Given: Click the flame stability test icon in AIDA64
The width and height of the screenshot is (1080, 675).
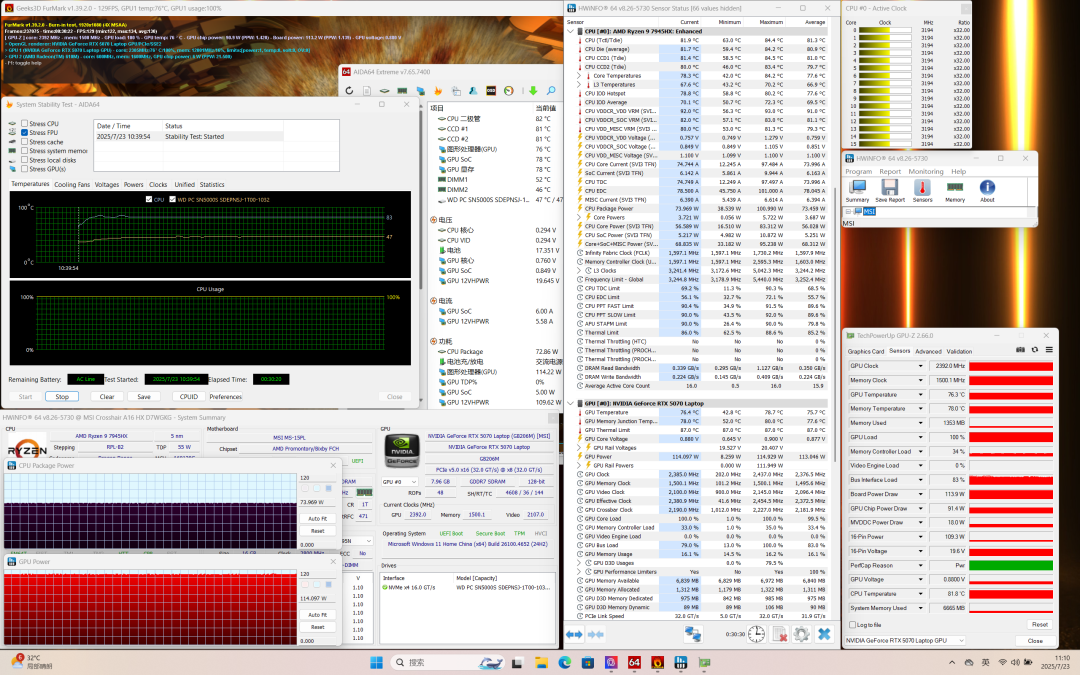Looking at the screenshot, I should pos(437,90).
